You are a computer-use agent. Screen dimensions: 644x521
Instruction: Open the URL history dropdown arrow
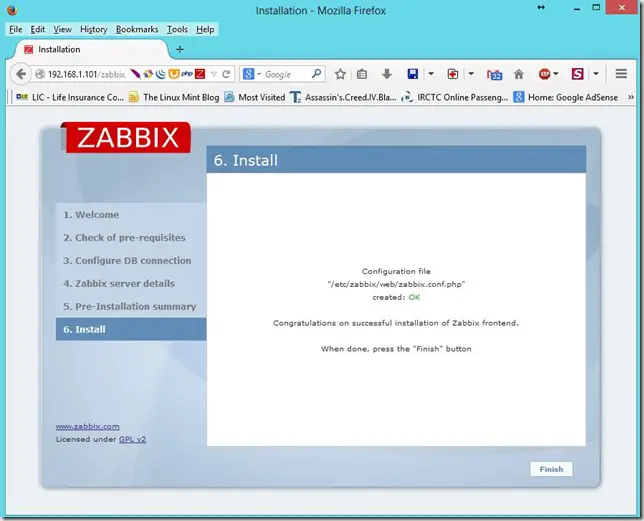tap(214, 74)
